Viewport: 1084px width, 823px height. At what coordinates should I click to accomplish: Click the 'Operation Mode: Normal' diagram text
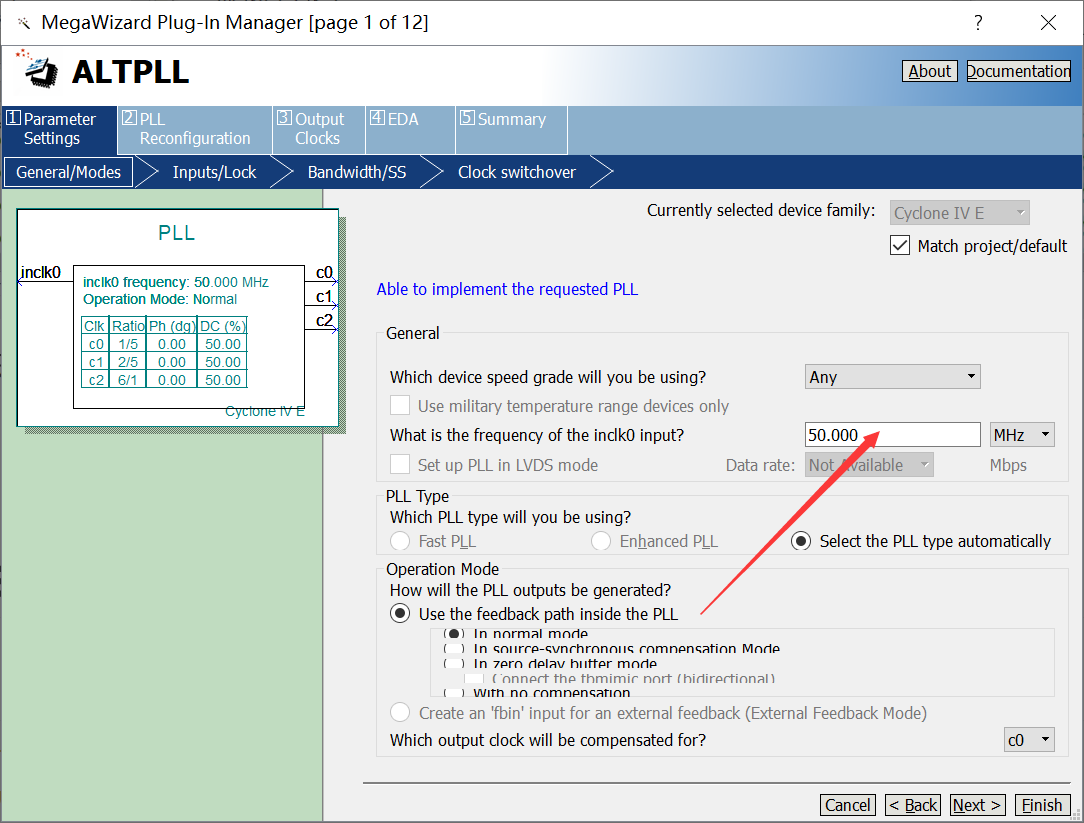coord(160,299)
